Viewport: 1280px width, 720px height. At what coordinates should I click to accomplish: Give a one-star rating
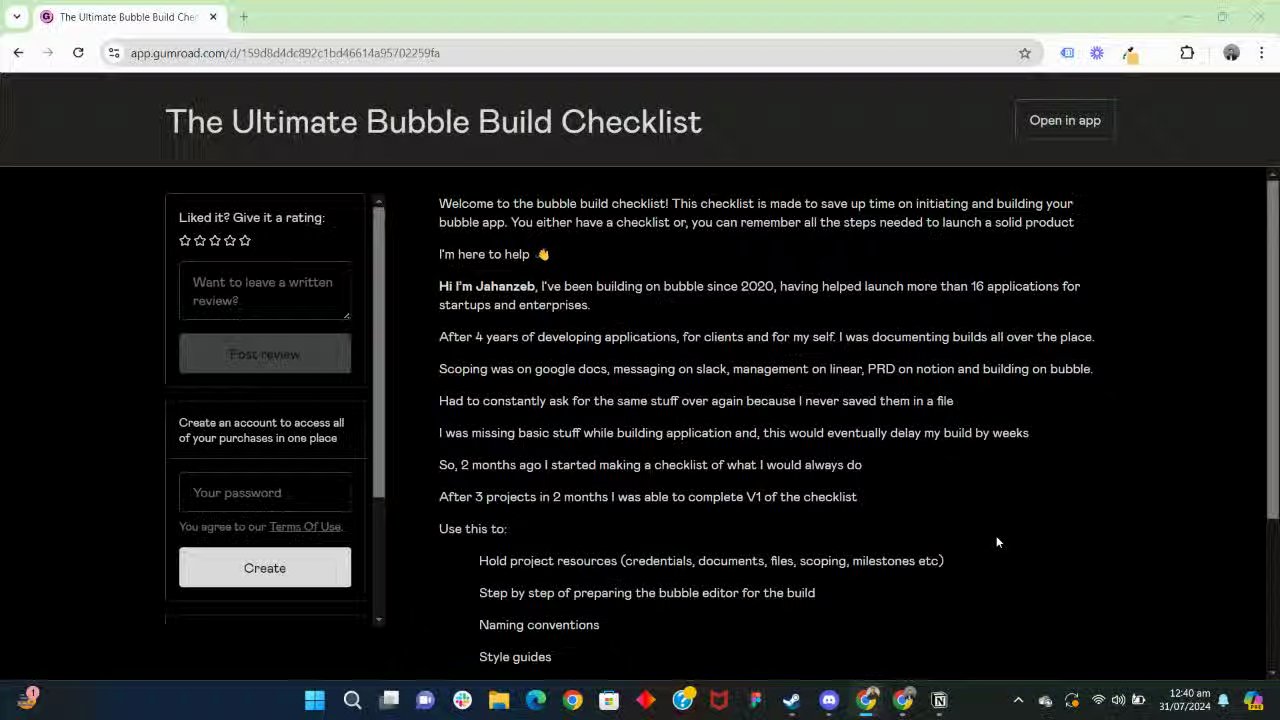coord(185,240)
